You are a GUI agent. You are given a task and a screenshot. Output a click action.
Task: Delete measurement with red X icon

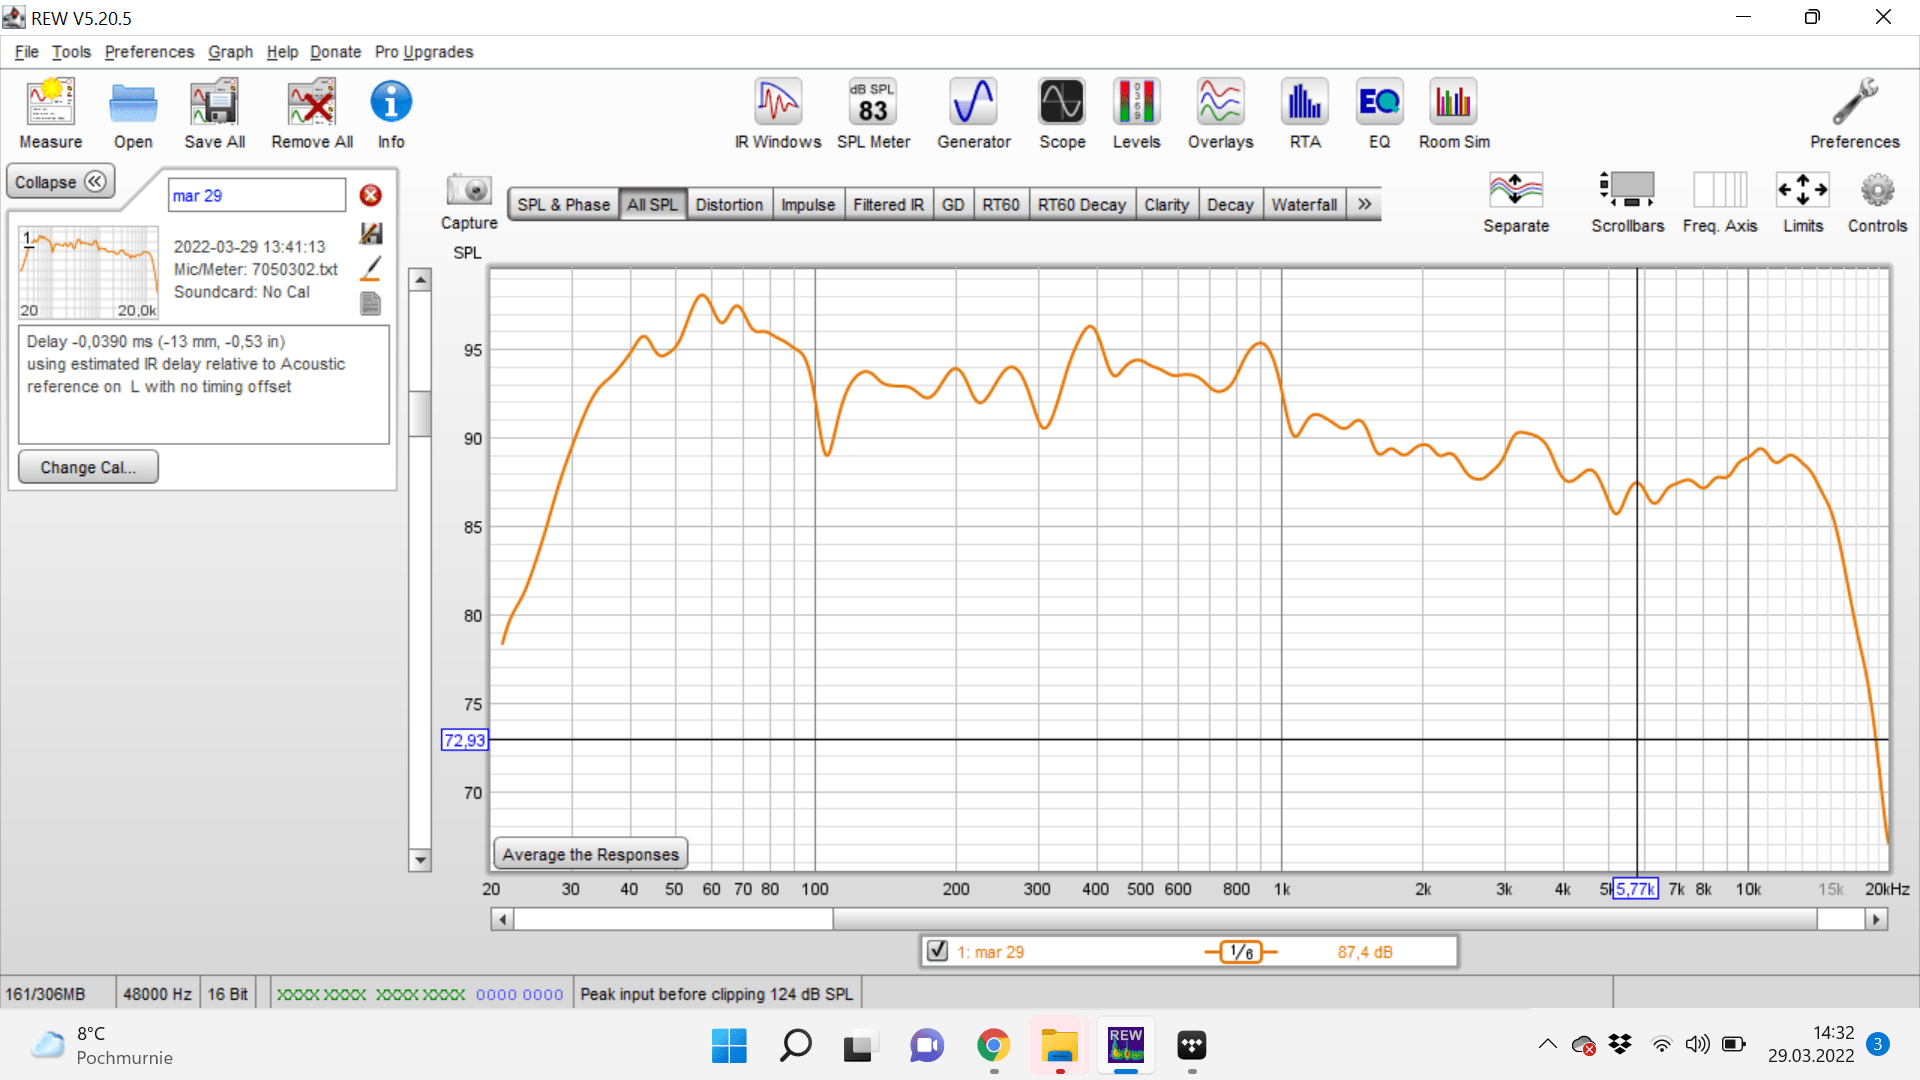tap(370, 195)
